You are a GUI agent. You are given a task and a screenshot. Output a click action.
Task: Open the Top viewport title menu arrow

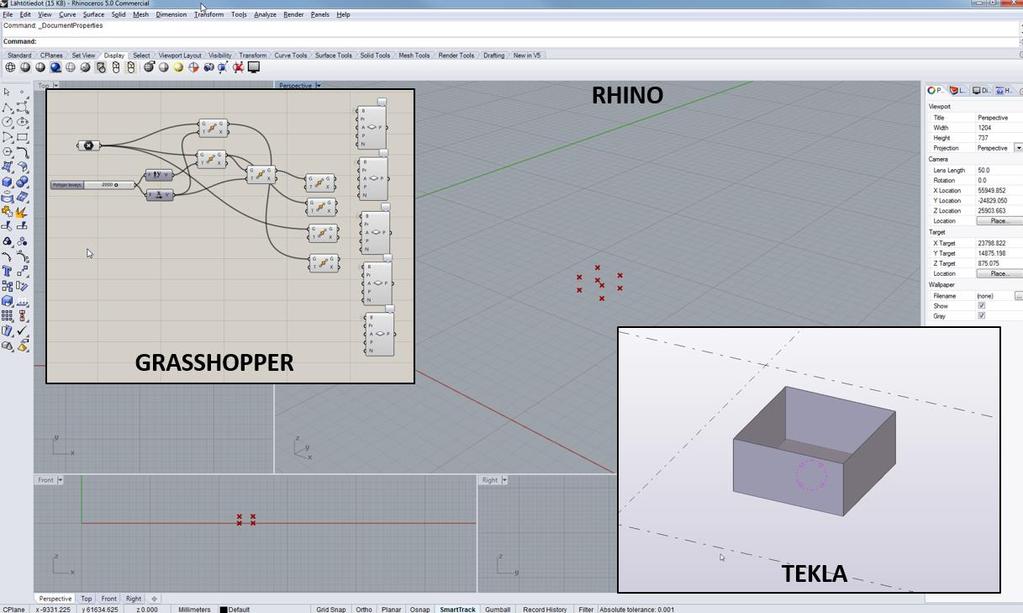coord(56,85)
